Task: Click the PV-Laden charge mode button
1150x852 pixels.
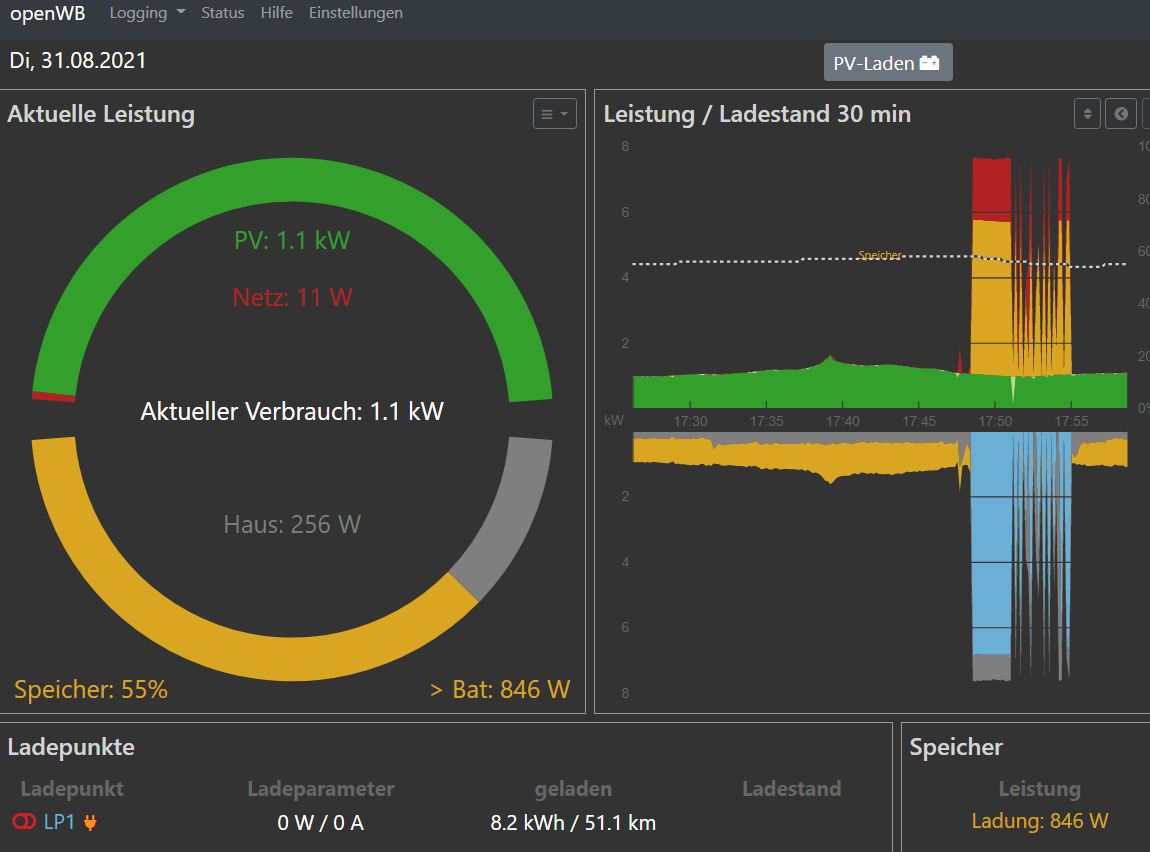Action: pos(887,63)
